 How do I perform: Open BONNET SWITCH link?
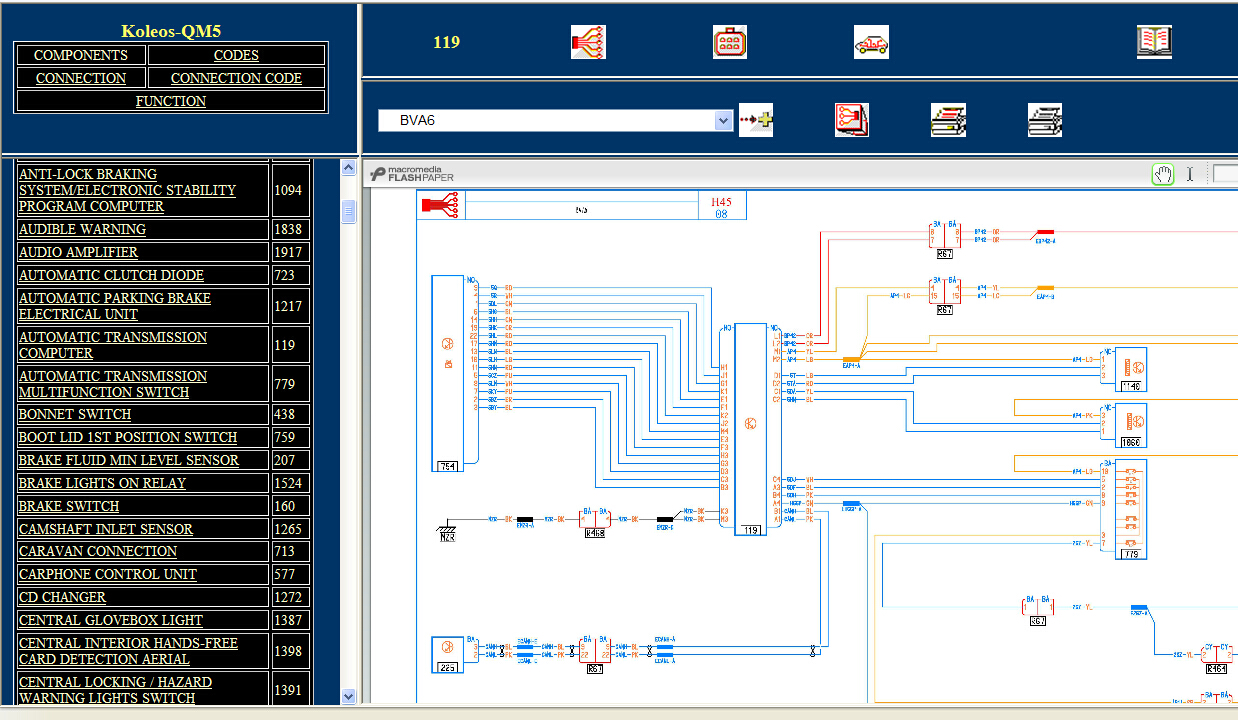point(75,414)
